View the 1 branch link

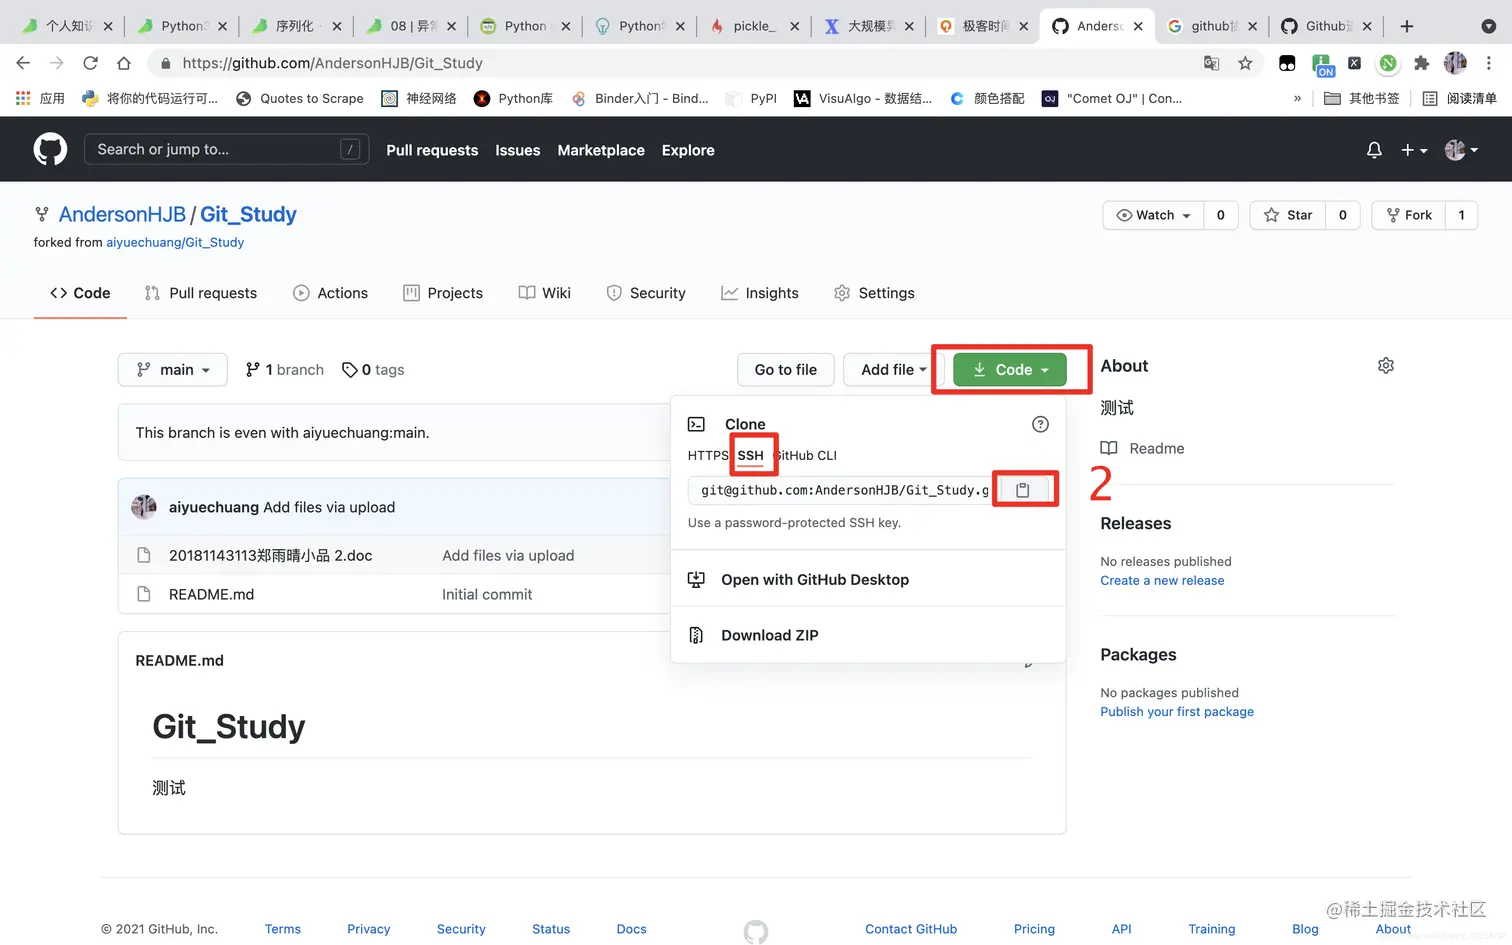(x=285, y=370)
